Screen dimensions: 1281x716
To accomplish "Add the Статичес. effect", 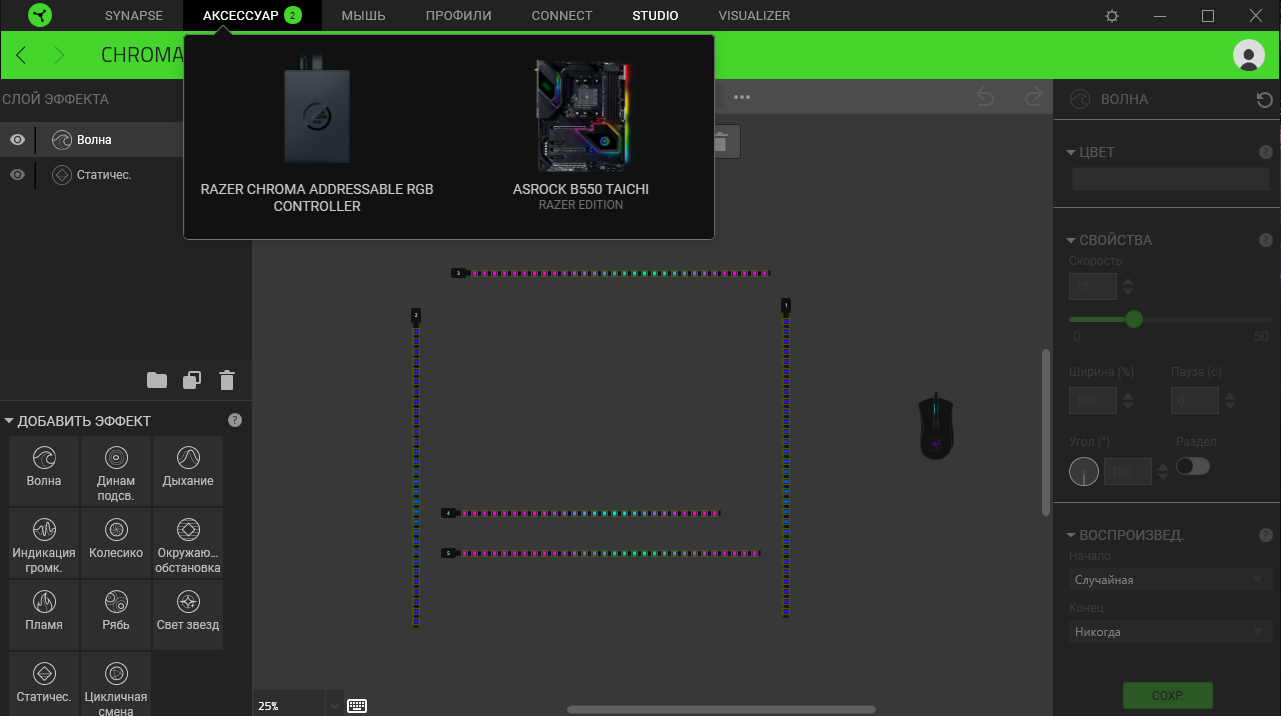I will point(44,684).
